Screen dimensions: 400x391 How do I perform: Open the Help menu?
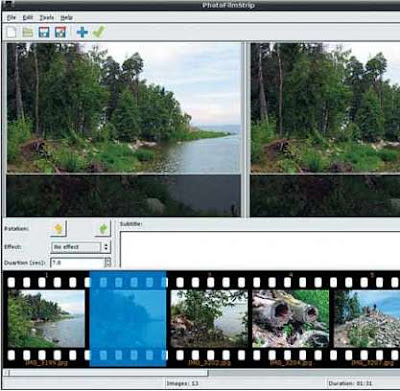tap(66, 17)
